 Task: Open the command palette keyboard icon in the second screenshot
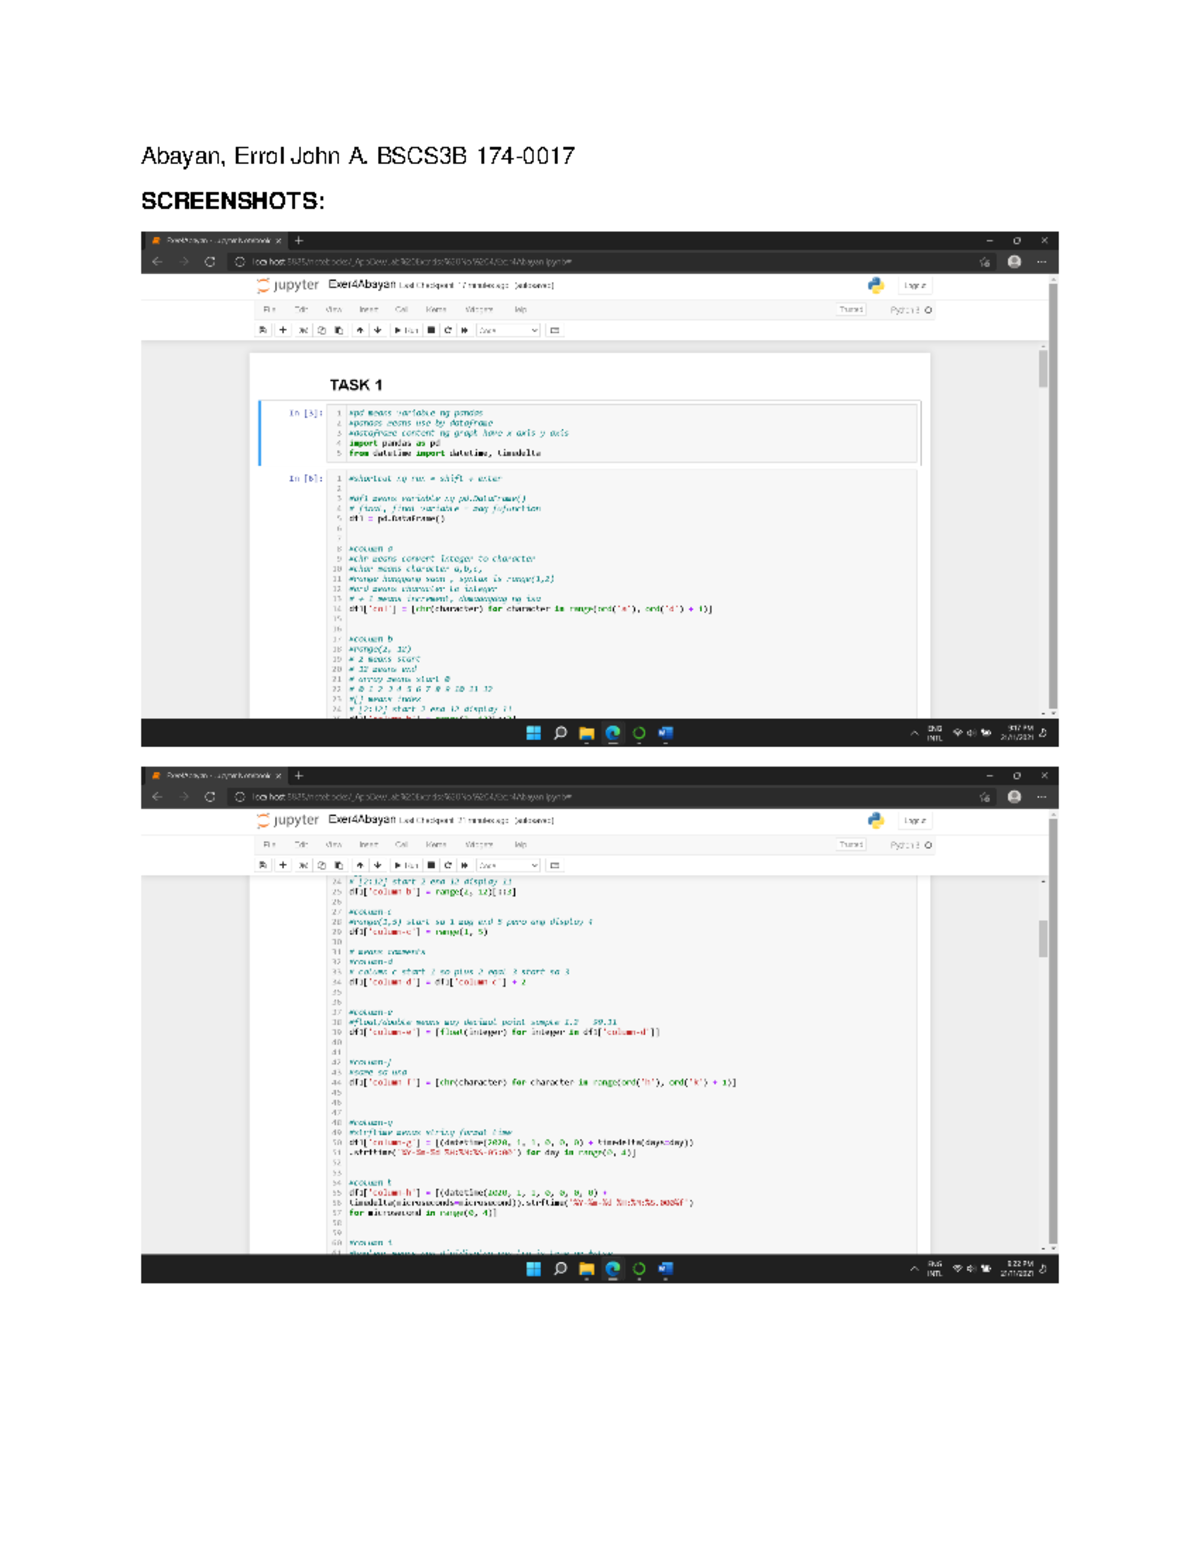point(555,865)
